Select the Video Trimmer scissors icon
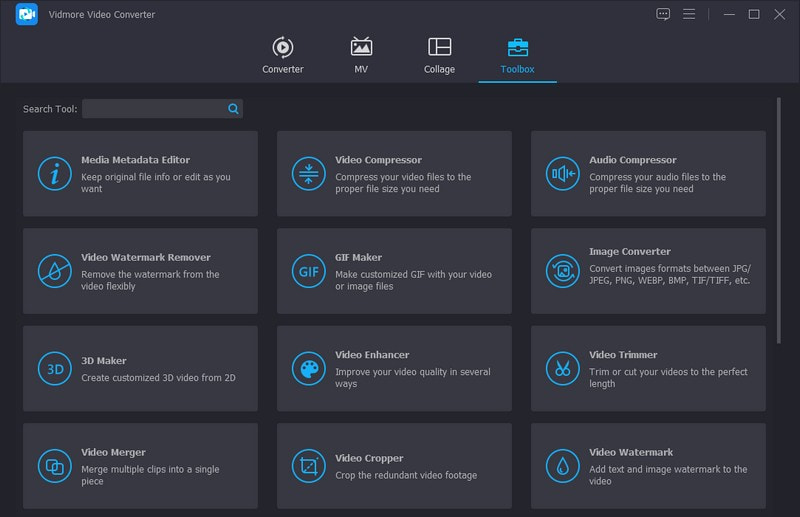800x517 pixels. tap(563, 368)
